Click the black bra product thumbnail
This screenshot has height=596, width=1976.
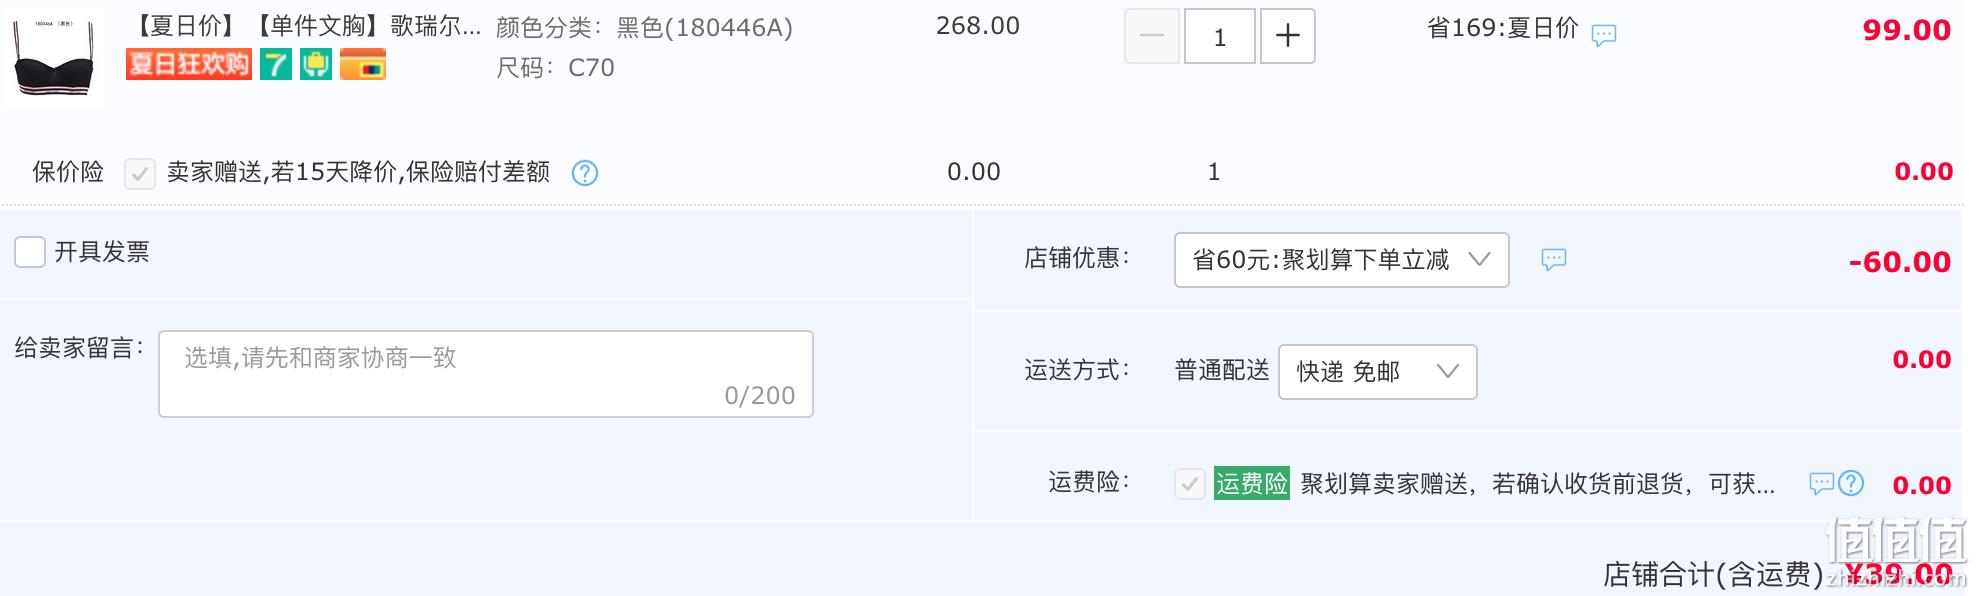(x=54, y=58)
